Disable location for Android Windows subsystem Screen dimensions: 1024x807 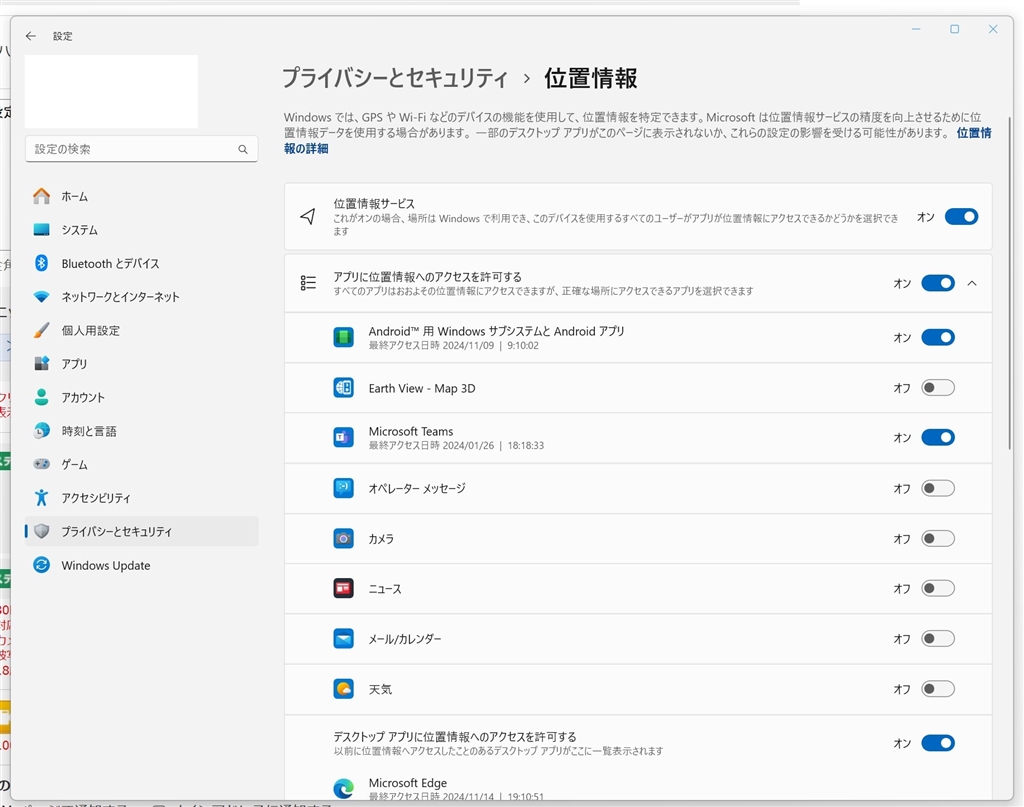938,338
